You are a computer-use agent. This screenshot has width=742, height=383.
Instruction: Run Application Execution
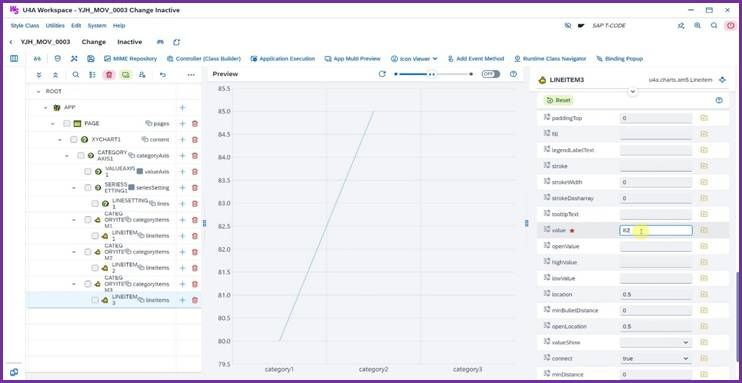coord(283,59)
